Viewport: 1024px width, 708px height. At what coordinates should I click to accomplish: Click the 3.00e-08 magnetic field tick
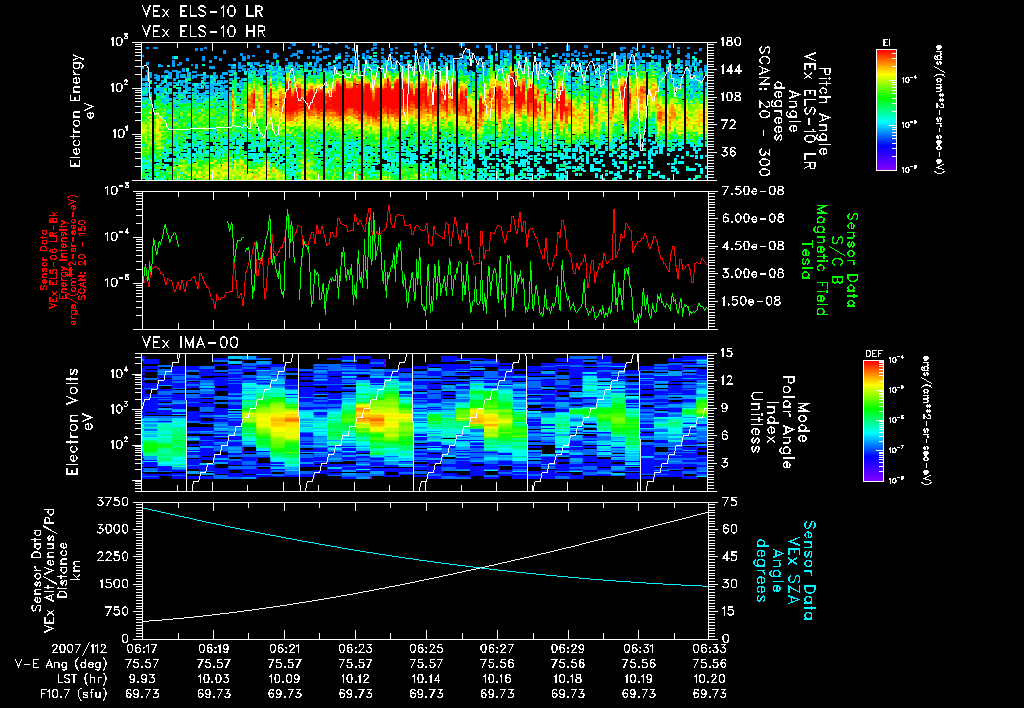pyautogui.click(x=751, y=273)
